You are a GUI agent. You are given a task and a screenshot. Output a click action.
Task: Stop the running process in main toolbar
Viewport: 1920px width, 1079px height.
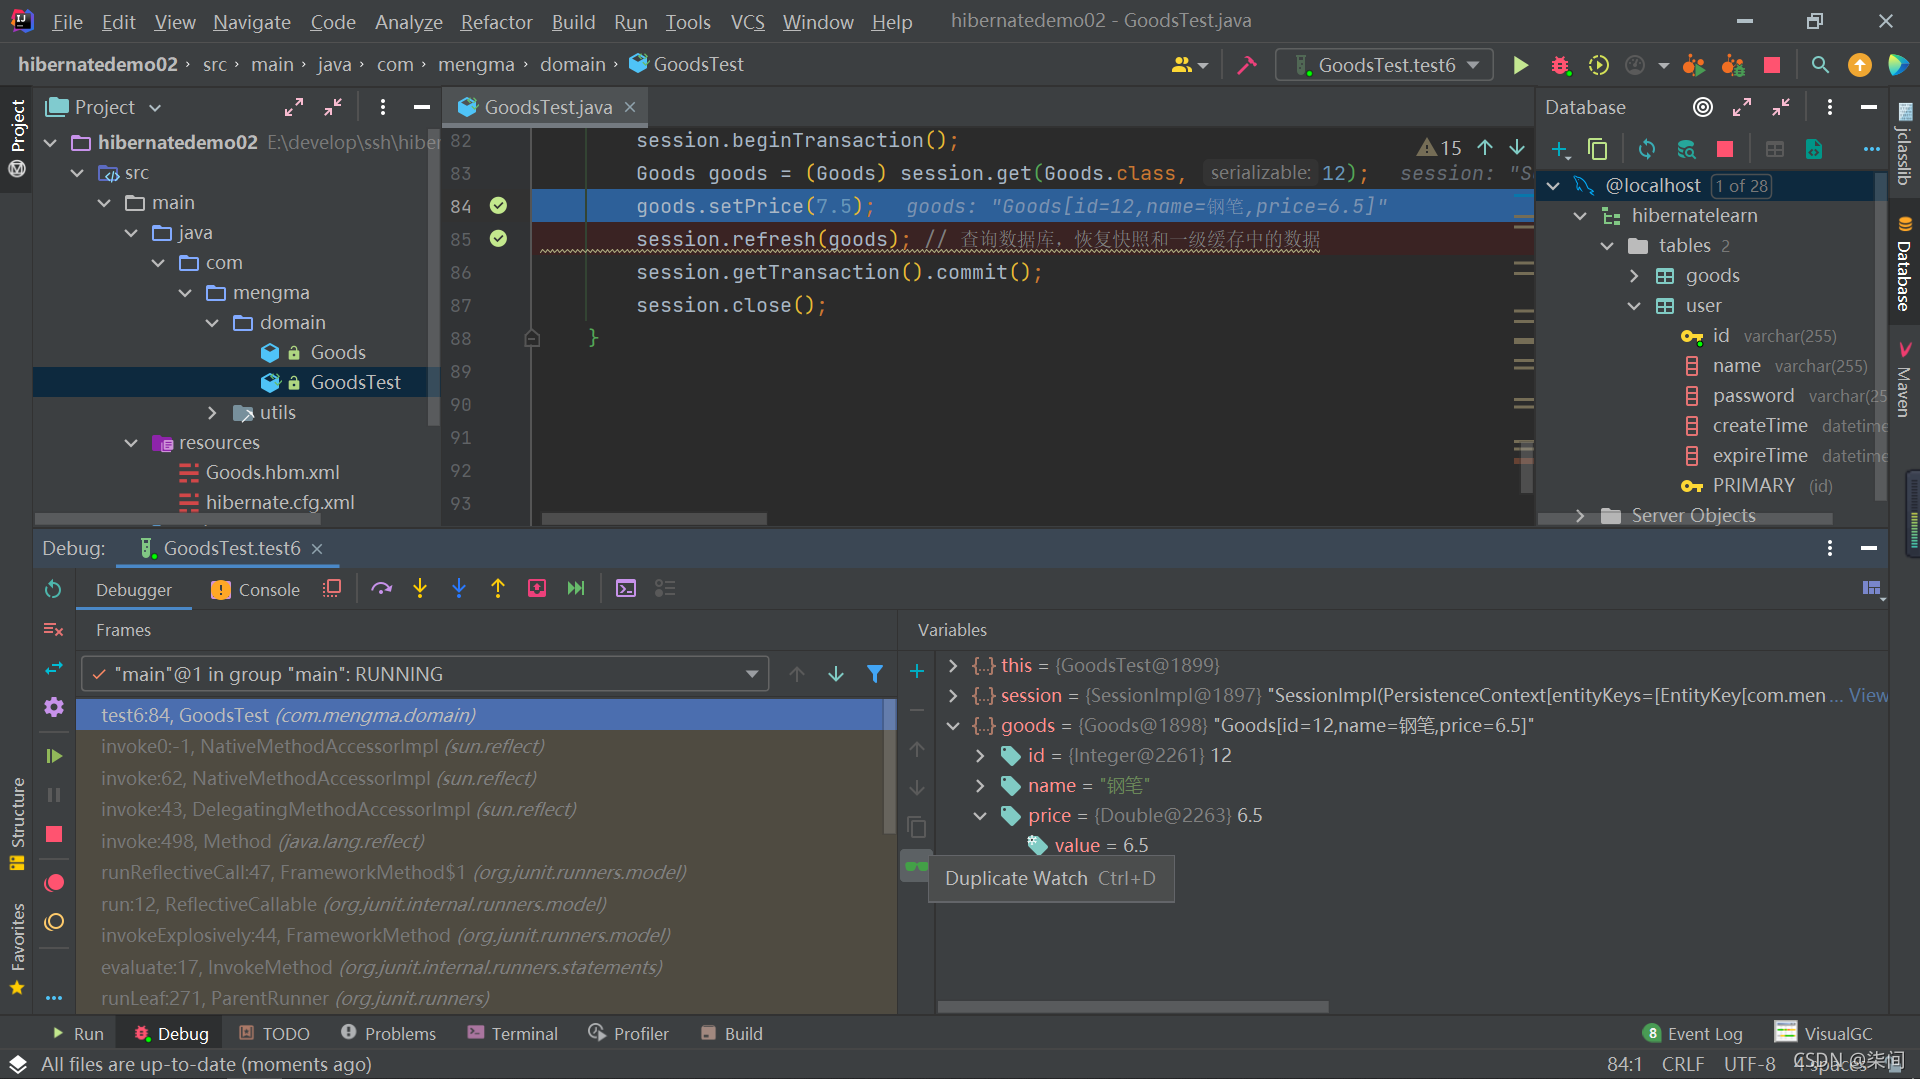1772,65
